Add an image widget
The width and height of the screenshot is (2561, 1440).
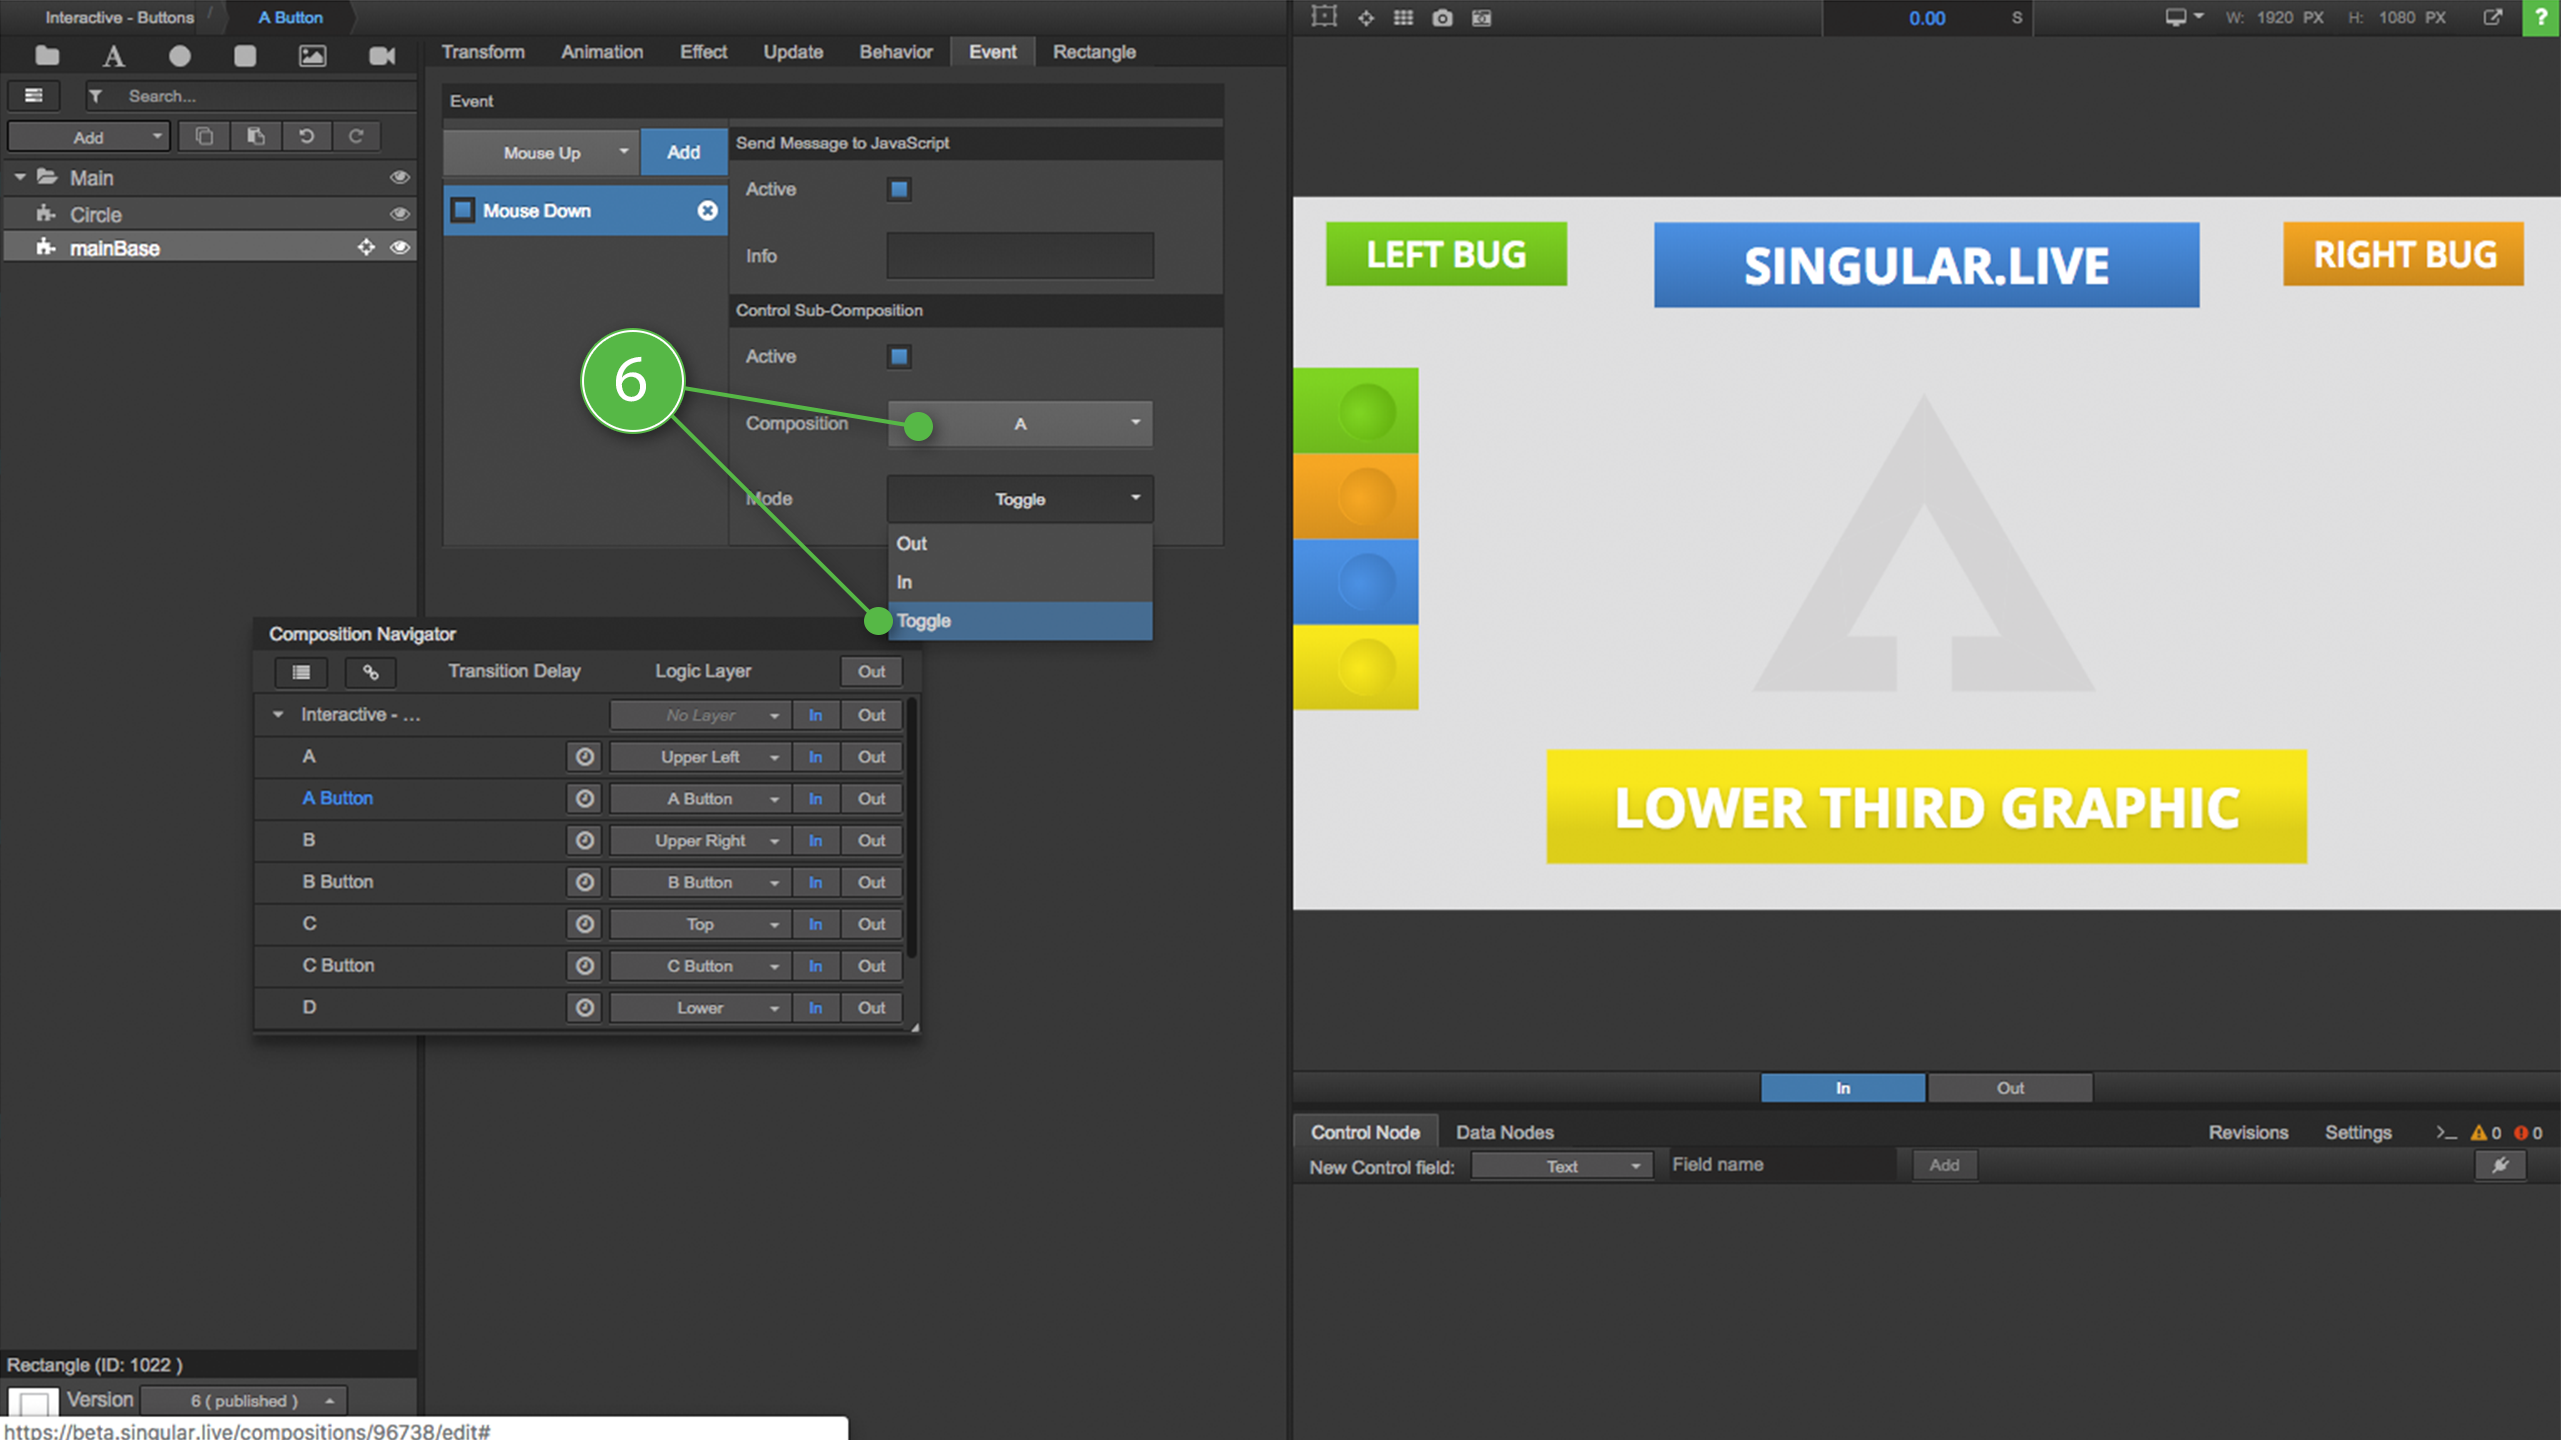coord(313,56)
